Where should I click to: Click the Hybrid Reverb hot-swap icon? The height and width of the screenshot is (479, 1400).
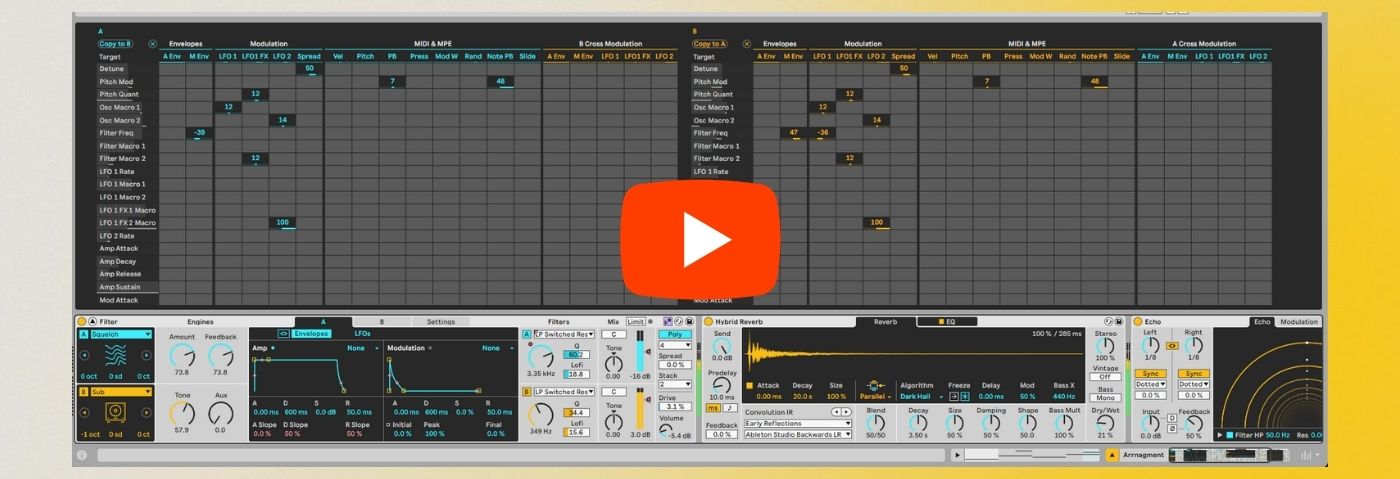[1108, 321]
